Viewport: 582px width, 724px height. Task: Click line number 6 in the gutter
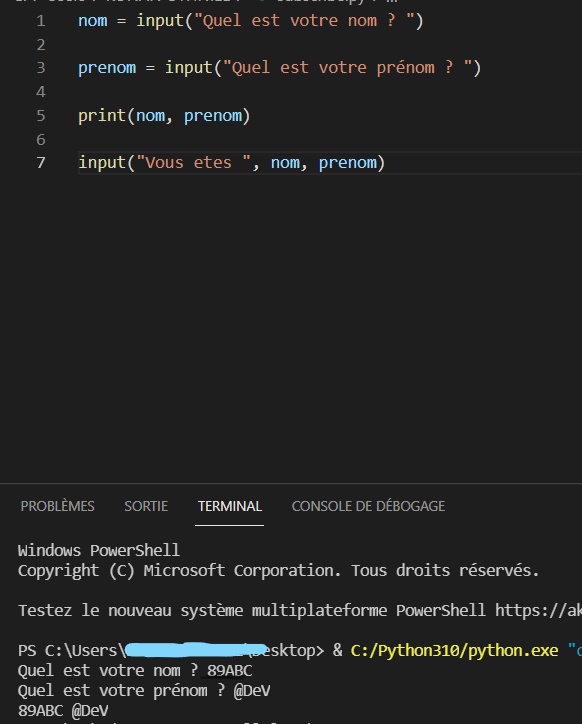pyautogui.click(x=41, y=139)
